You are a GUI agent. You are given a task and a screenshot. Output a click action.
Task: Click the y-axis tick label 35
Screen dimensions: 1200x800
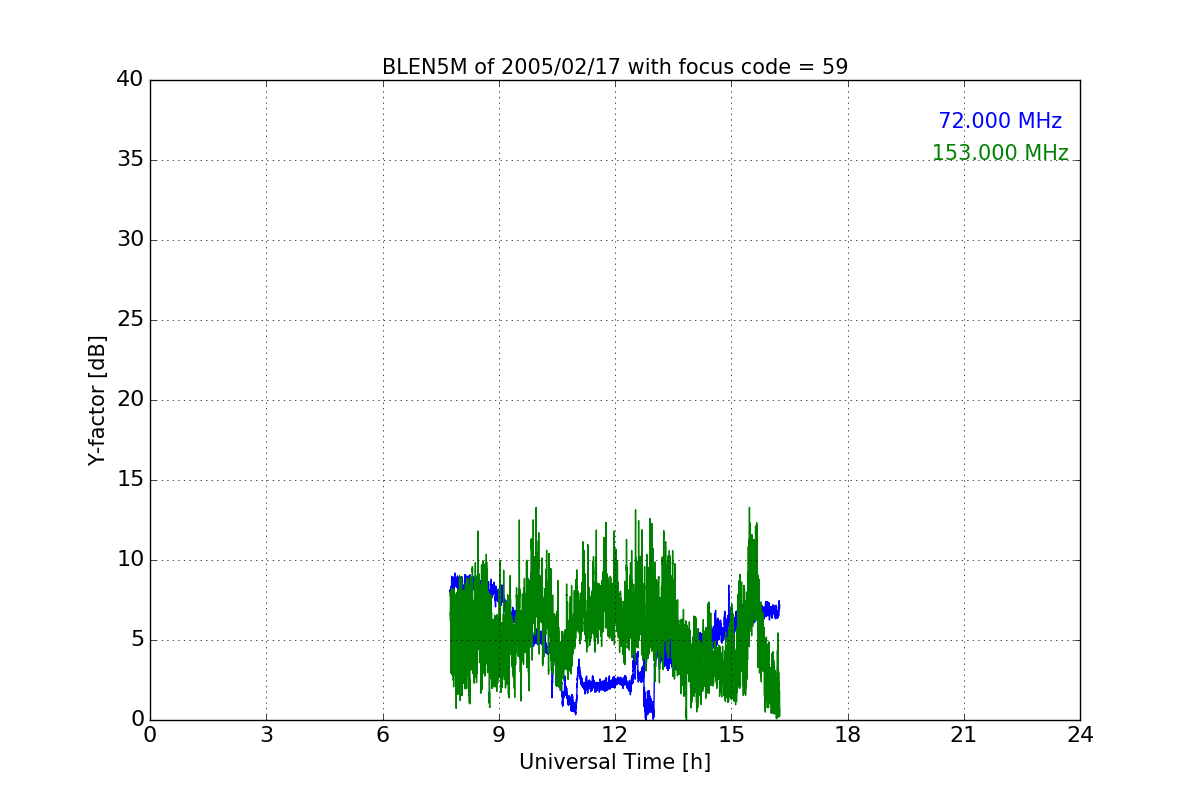click(130, 160)
